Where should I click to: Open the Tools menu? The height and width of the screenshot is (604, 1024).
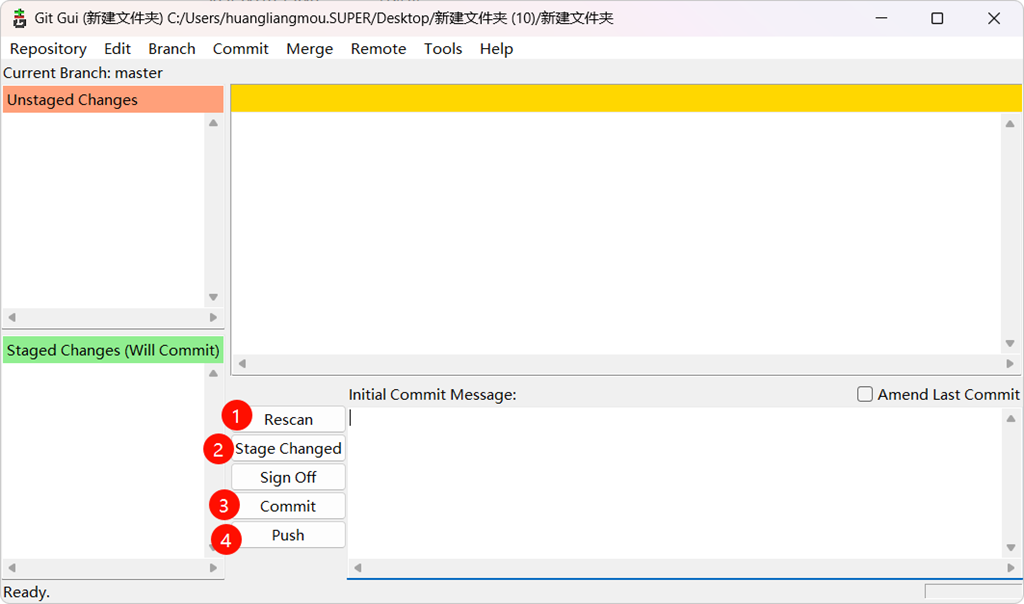pyautogui.click(x=443, y=49)
